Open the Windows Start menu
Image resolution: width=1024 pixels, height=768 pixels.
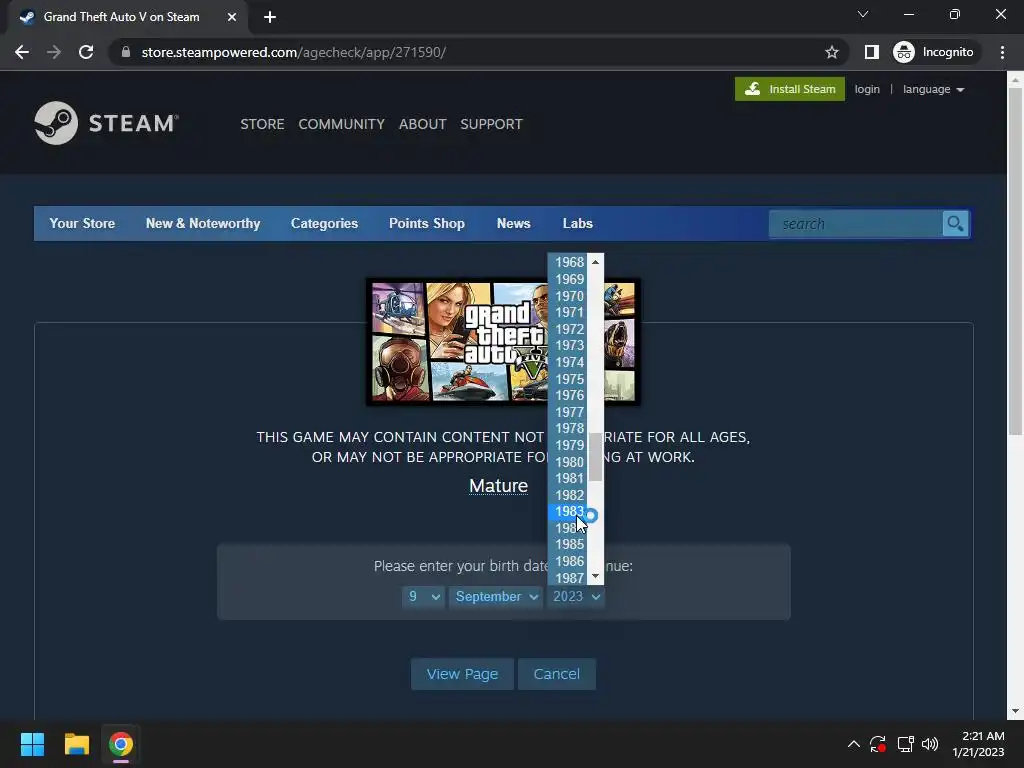[x=32, y=744]
